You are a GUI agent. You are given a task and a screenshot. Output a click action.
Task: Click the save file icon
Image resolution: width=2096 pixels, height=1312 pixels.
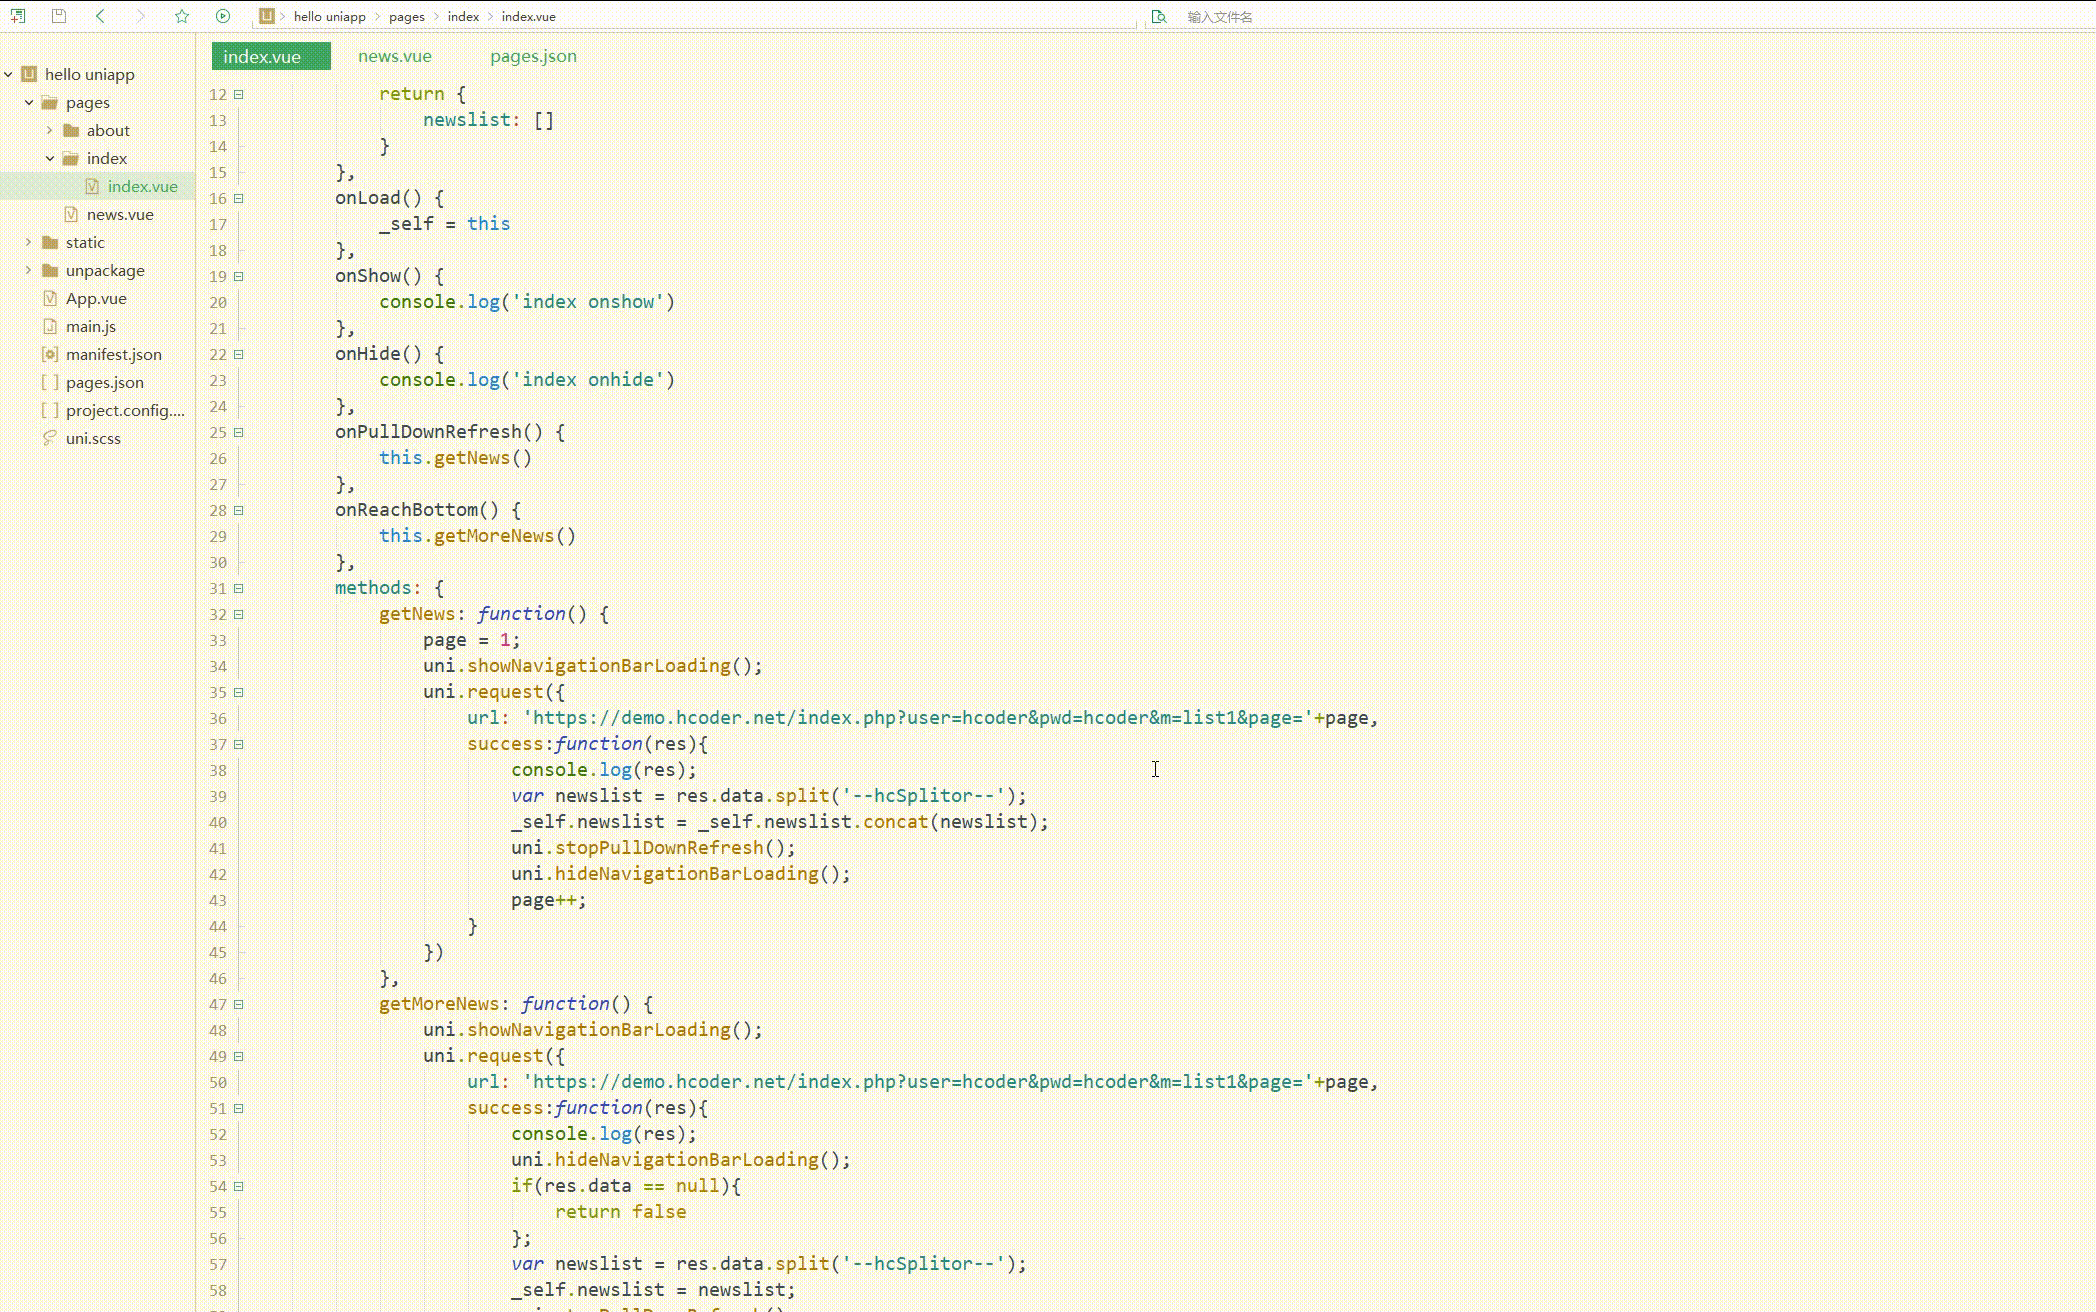point(59,16)
